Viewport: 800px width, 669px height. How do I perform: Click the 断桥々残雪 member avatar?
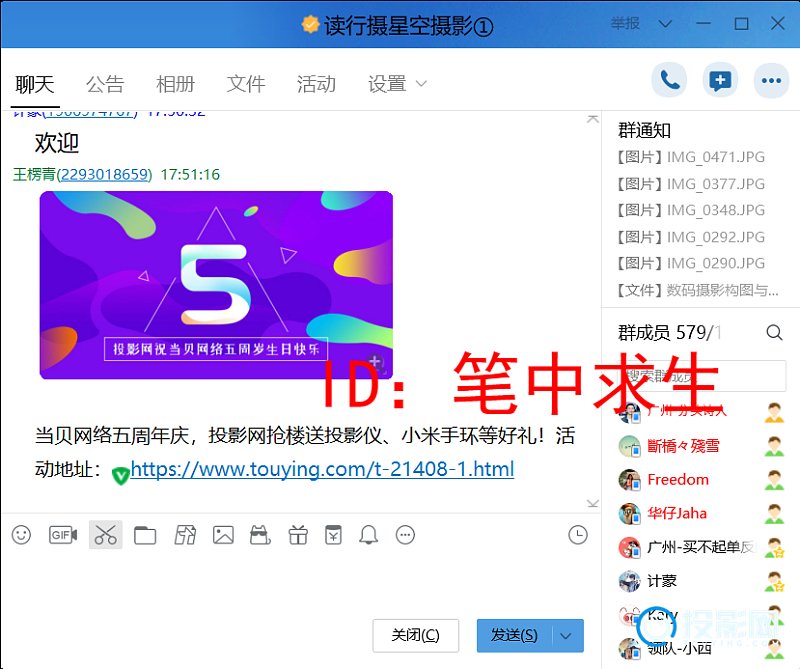[629, 447]
